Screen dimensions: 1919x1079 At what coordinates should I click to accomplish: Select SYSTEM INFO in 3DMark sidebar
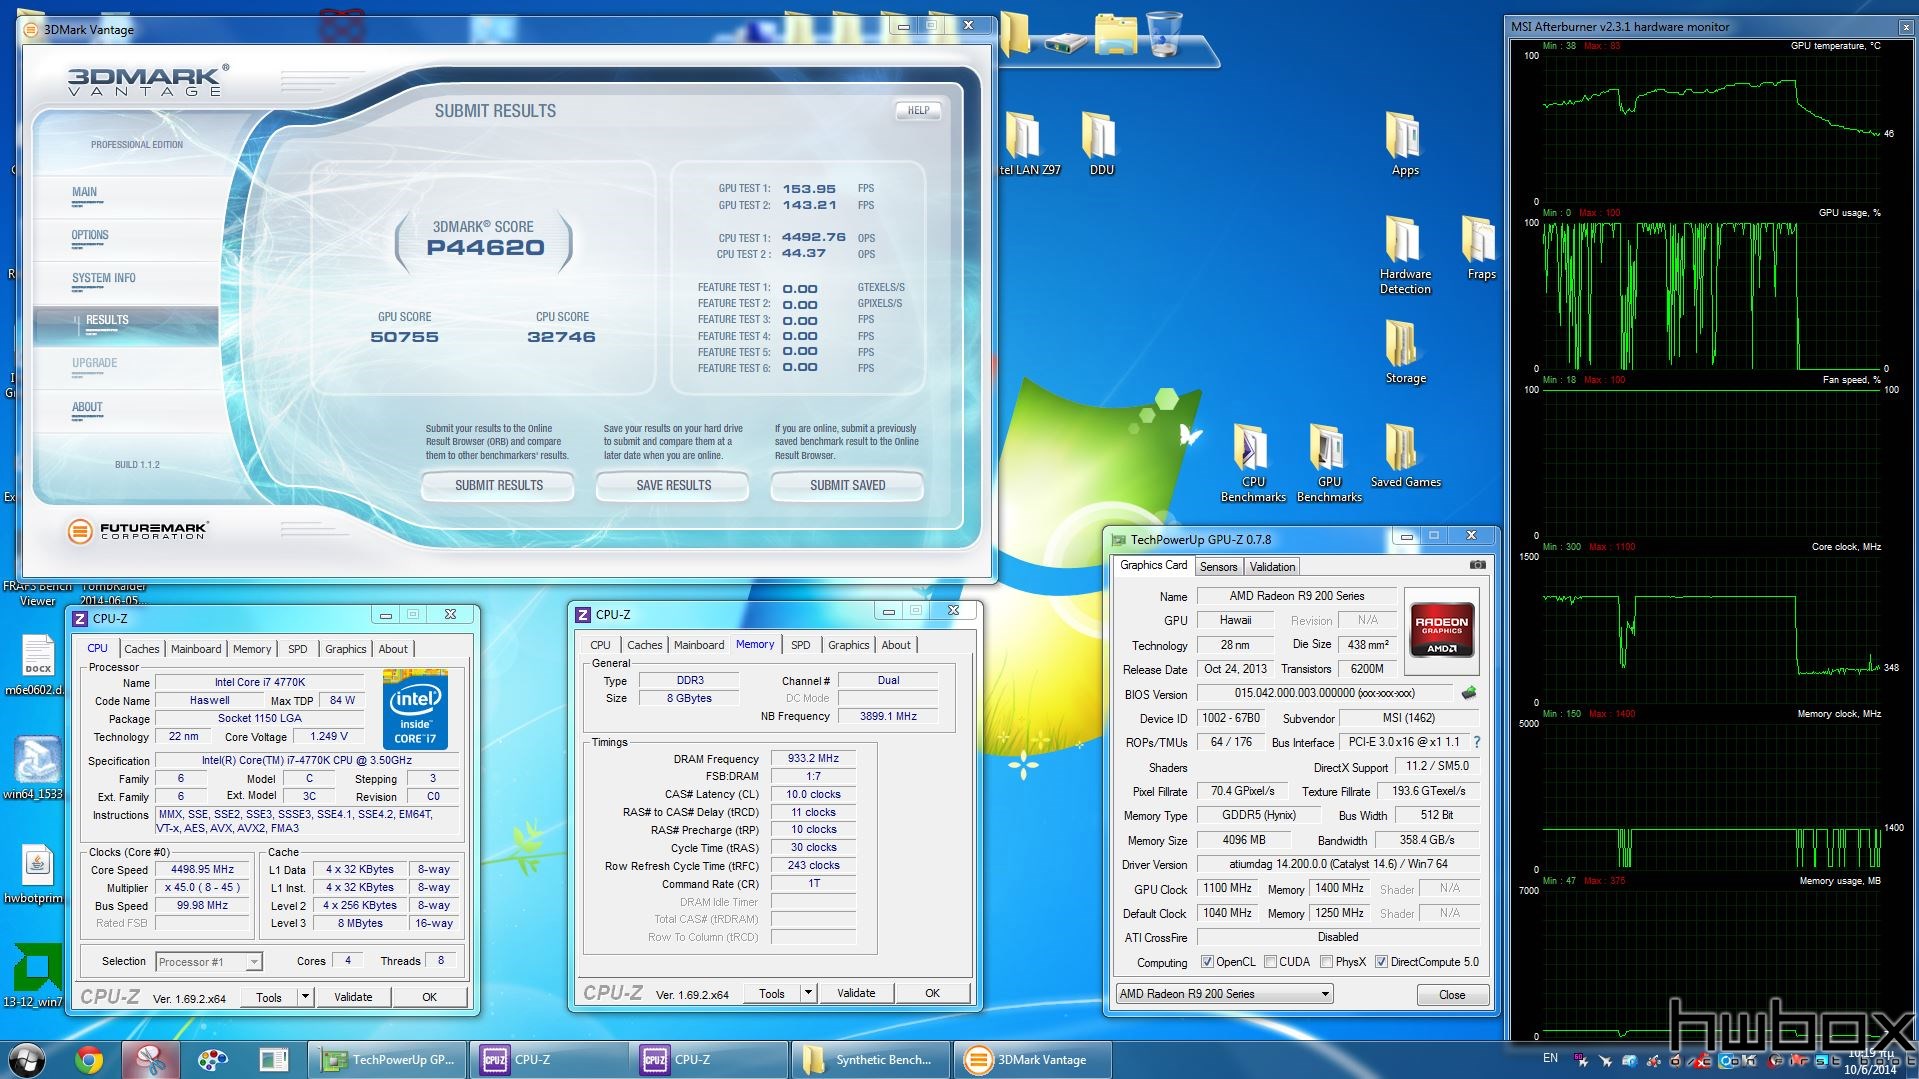pos(103,279)
